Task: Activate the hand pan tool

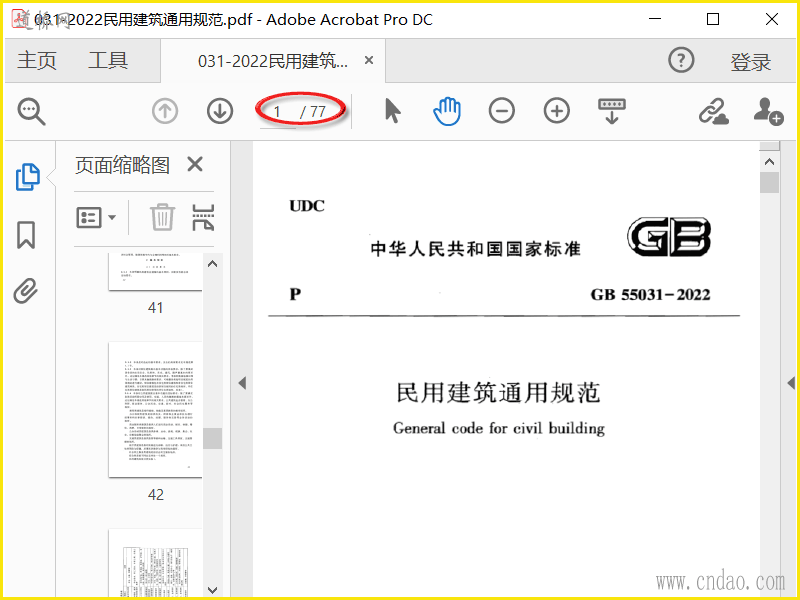Action: [447, 111]
